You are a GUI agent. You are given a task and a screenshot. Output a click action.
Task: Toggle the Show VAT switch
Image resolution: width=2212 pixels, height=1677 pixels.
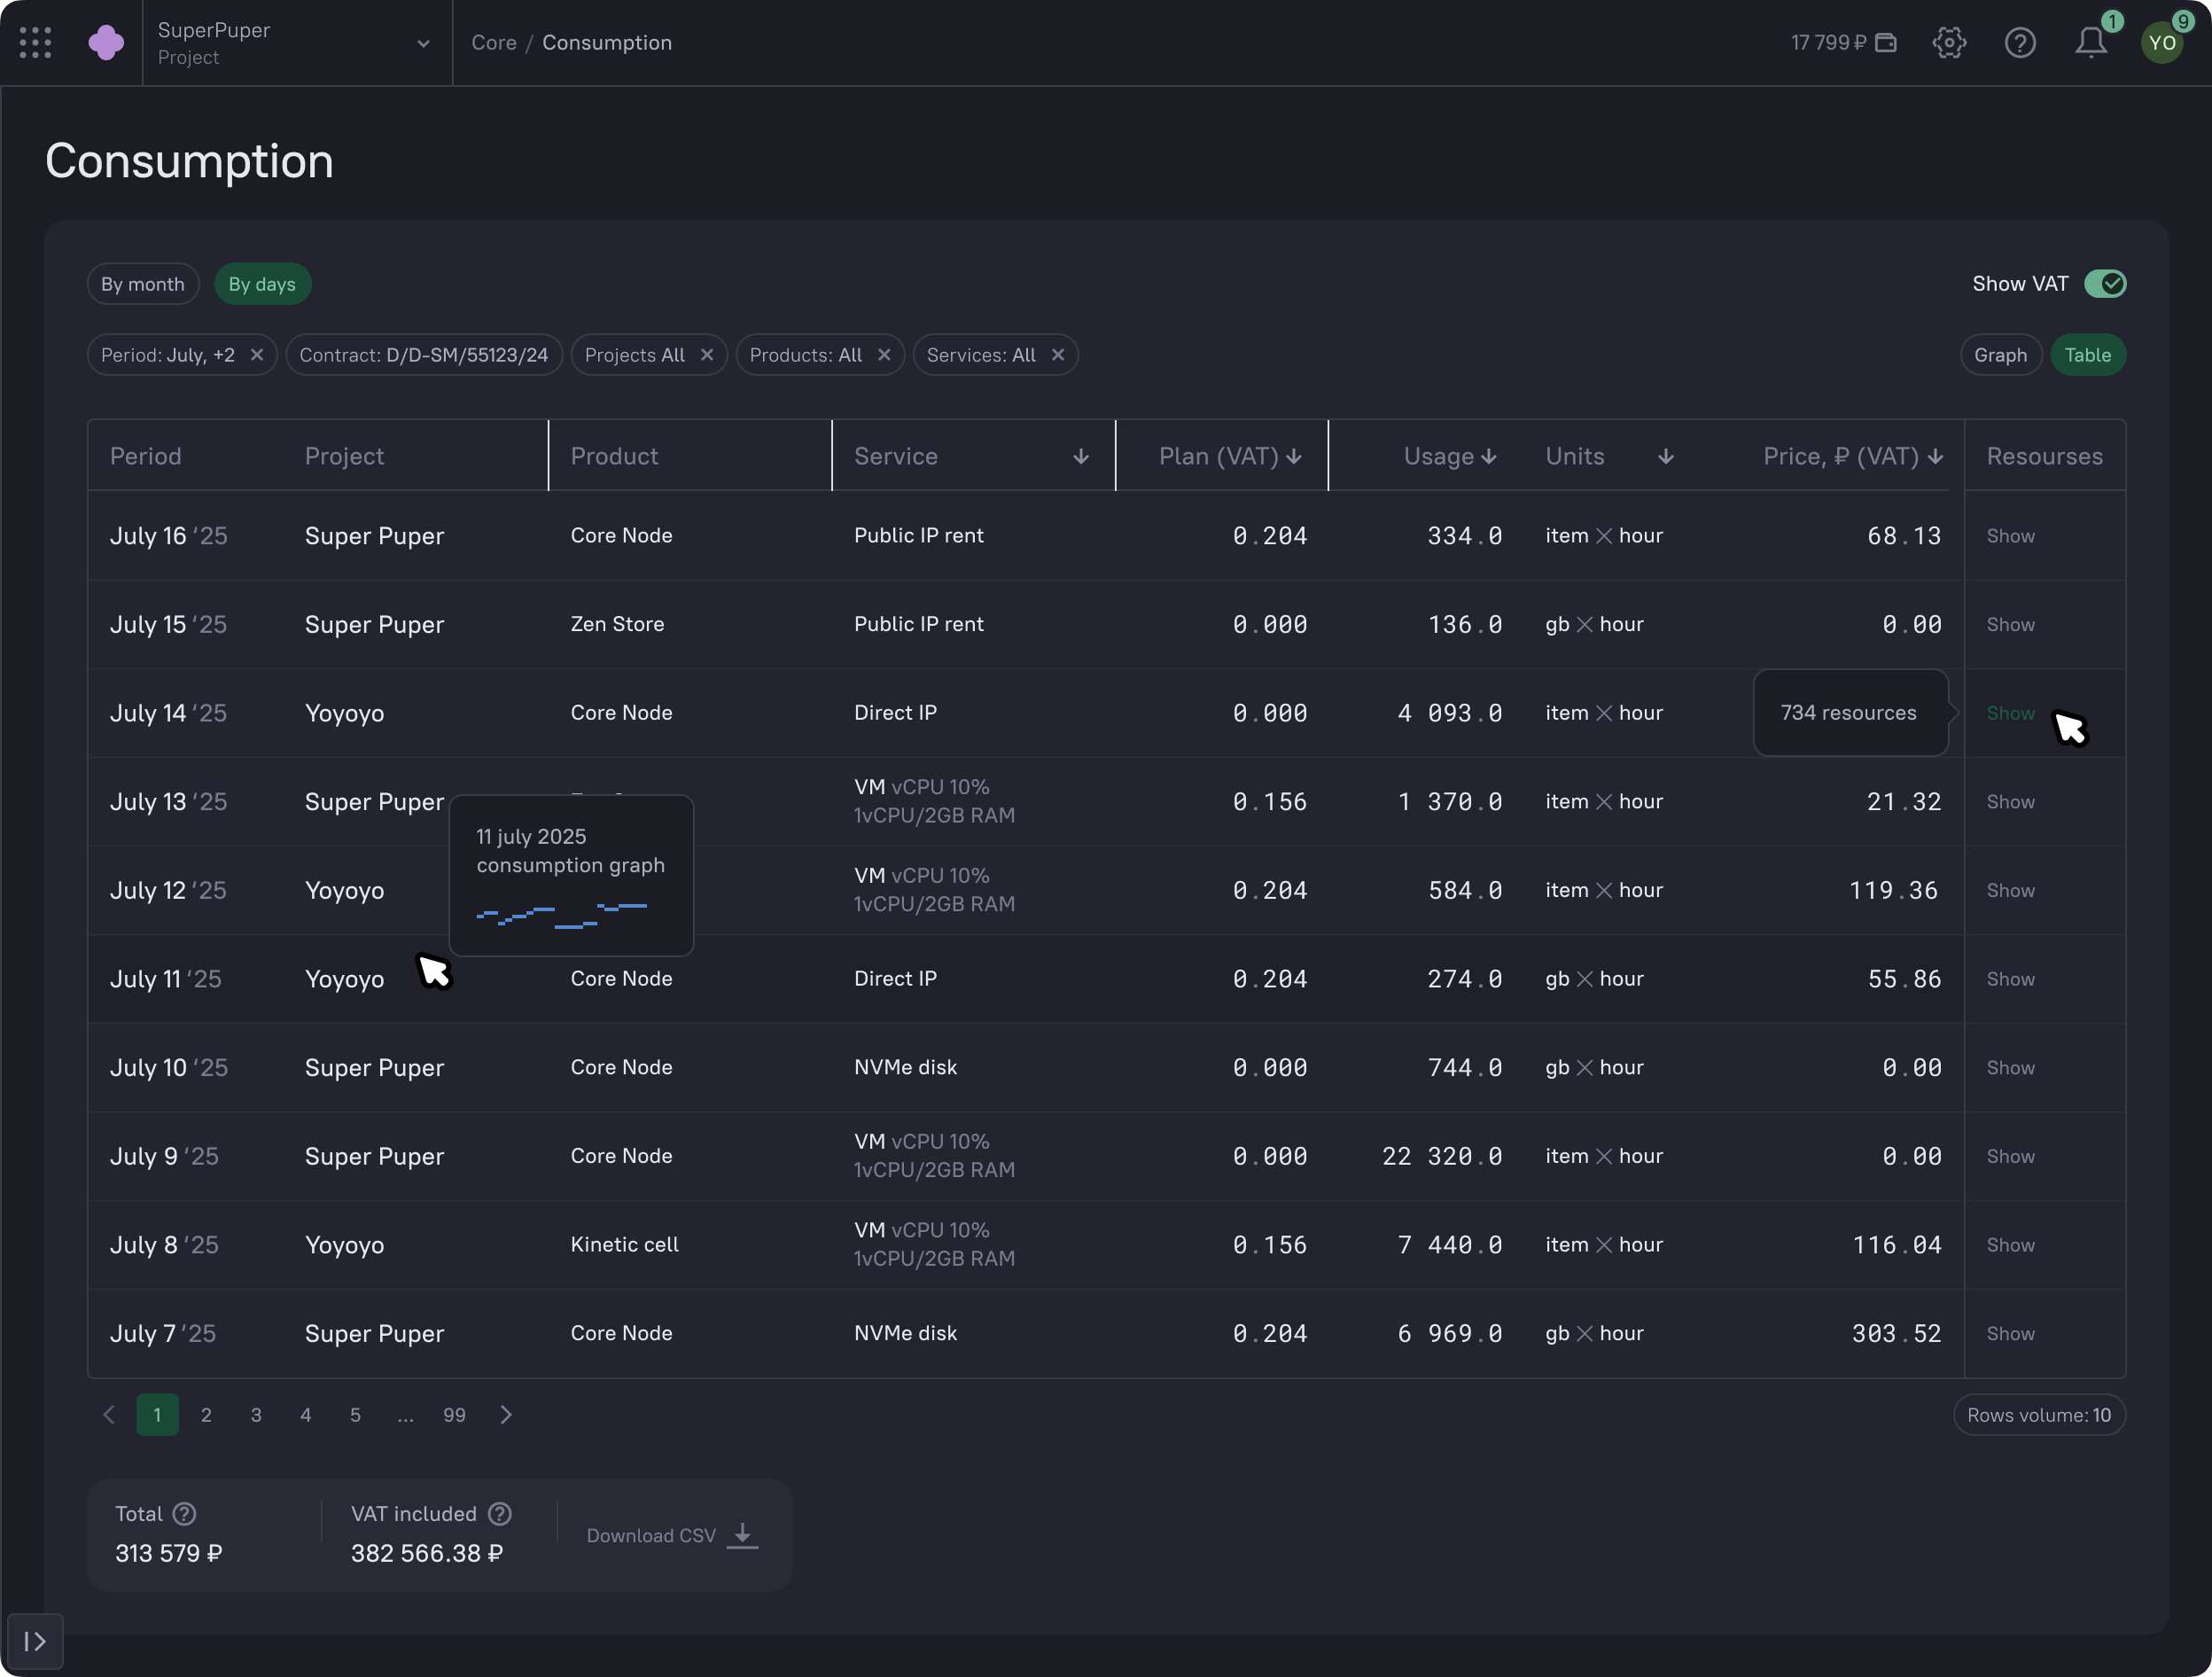point(2104,284)
